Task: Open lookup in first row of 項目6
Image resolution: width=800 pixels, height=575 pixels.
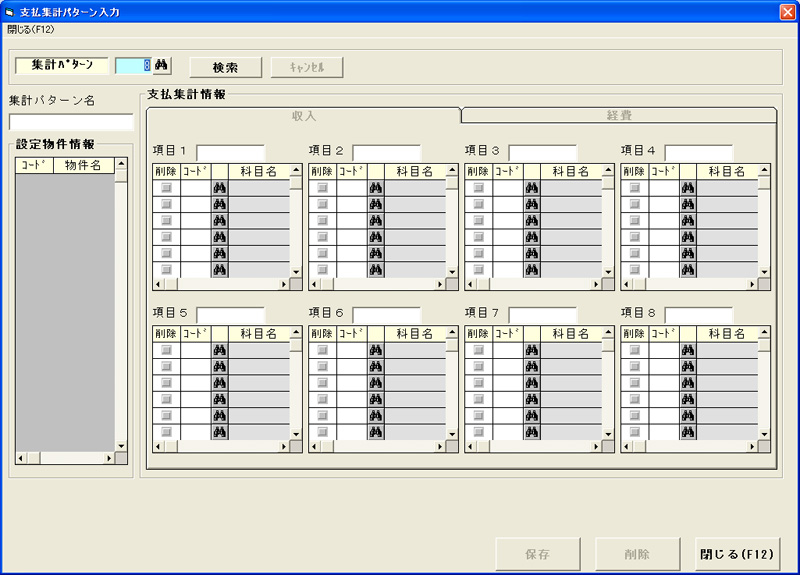Action: click(376, 351)
